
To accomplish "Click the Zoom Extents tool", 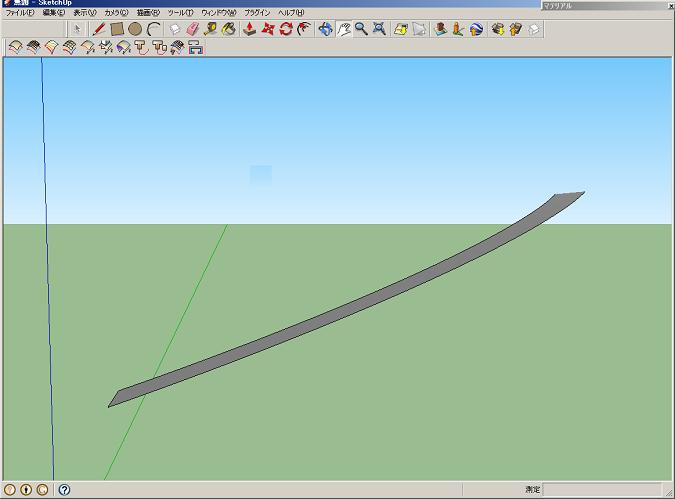I will click(x=379, y=29).
